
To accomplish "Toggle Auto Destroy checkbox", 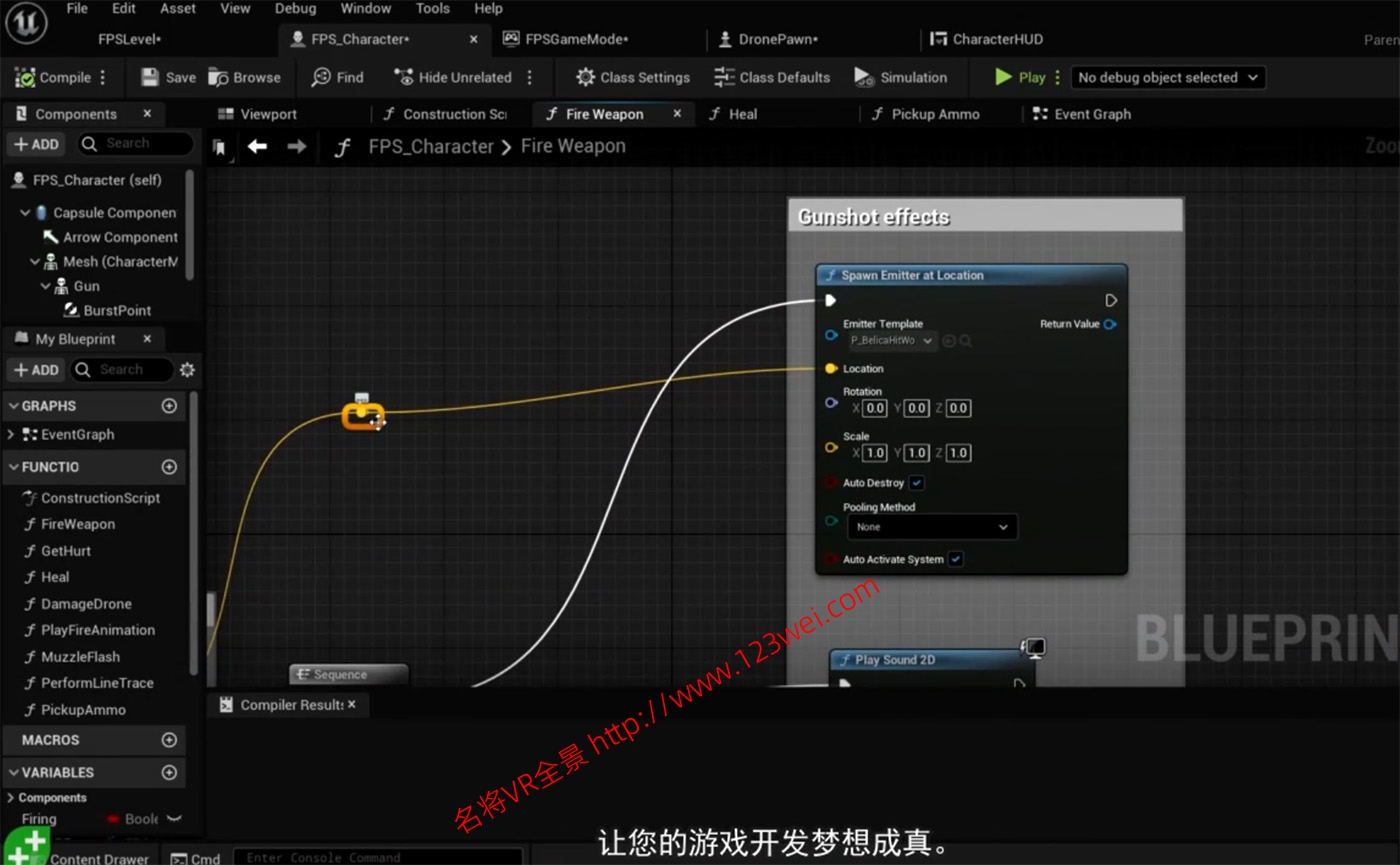I will pyautogui.click(x=917, y=483).
